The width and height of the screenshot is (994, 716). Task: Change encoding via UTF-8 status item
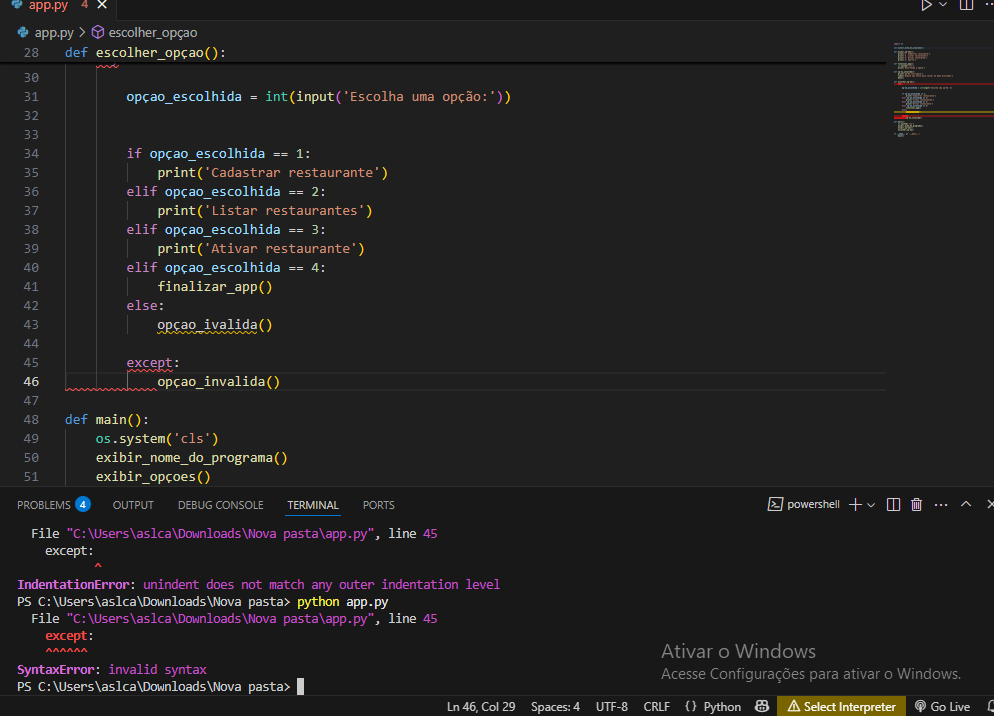(612, 706)
